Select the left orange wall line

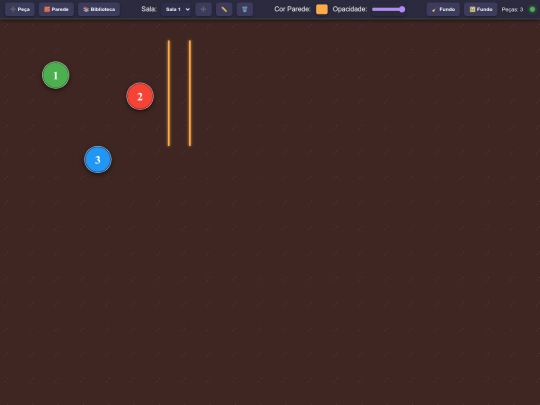pyautogui.click(x=169, y=93)
